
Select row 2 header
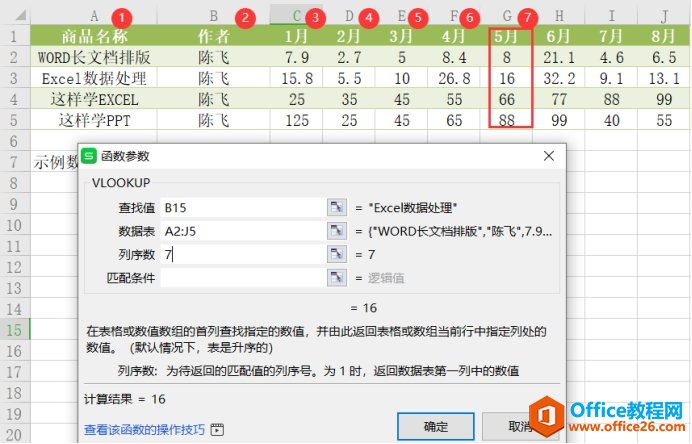tap(15, 57)
